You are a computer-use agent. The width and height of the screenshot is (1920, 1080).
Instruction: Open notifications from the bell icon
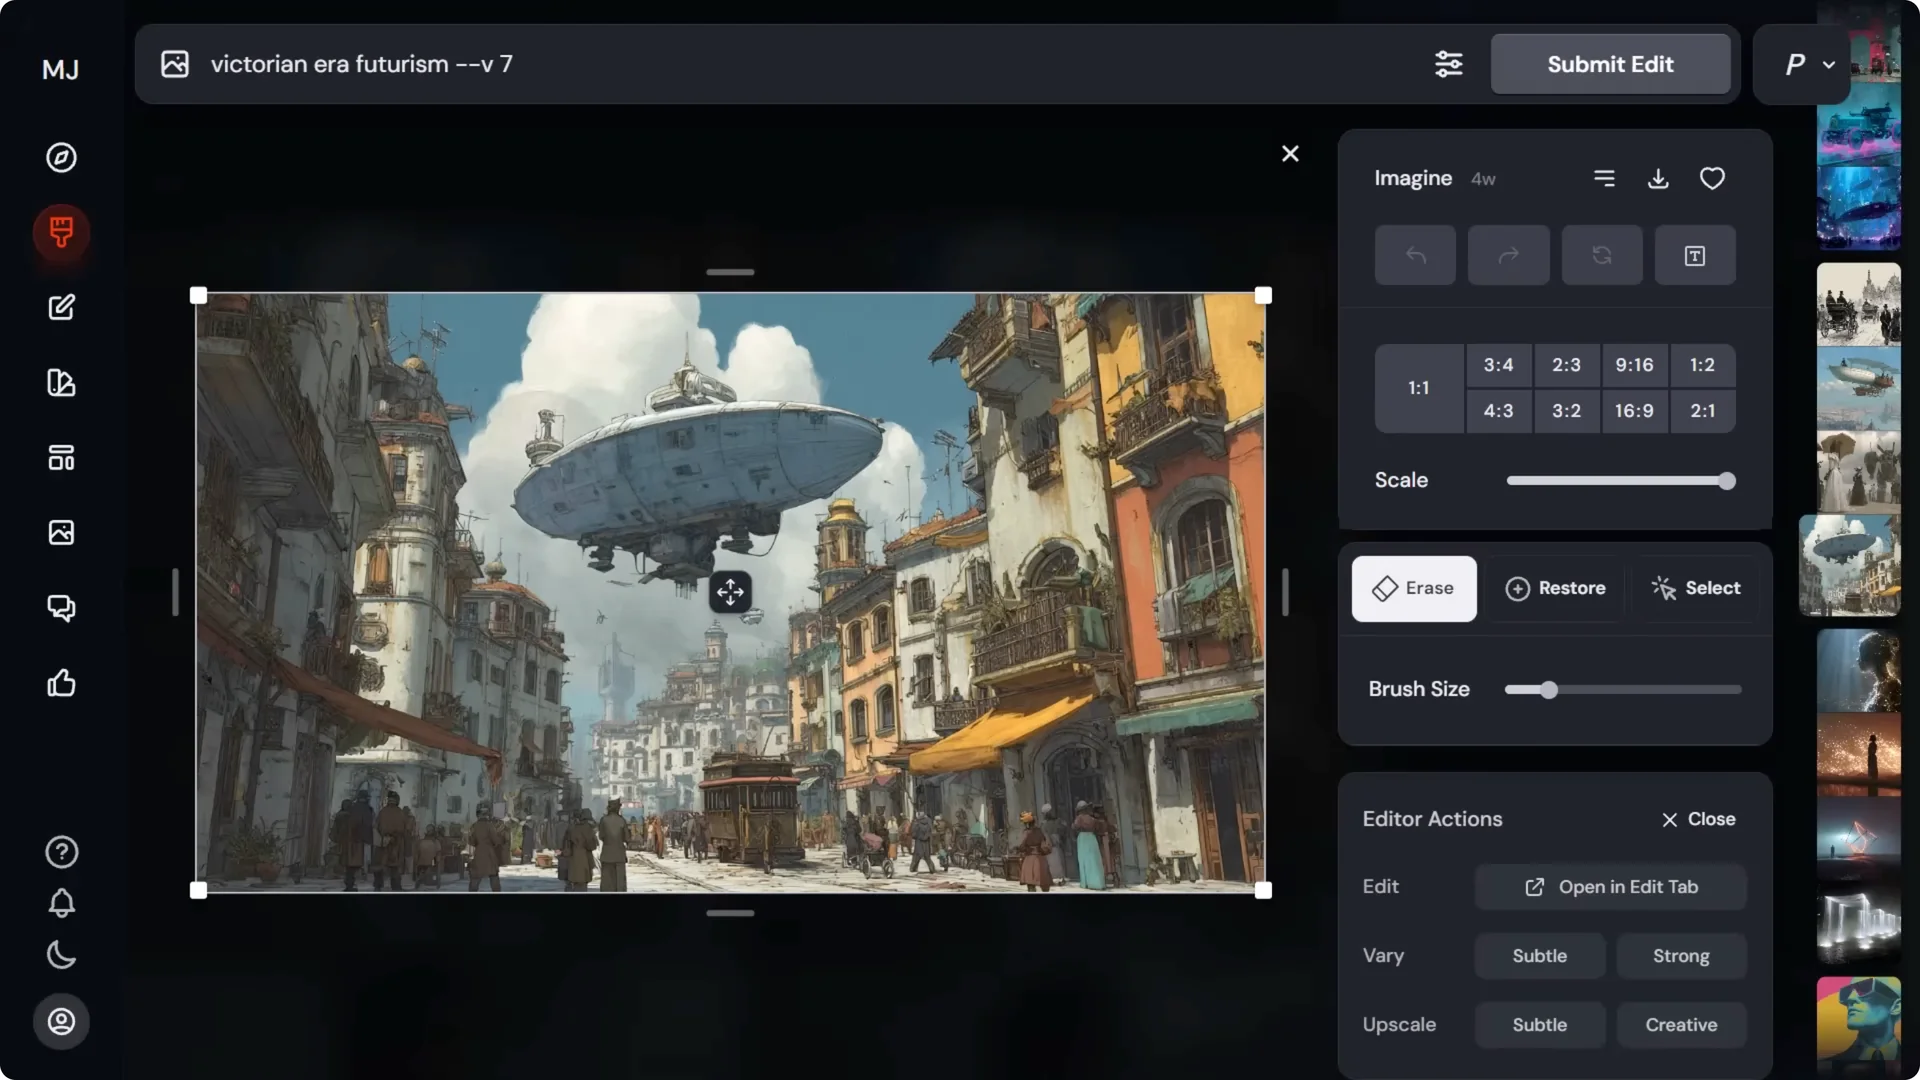click(x=61, y=904)
